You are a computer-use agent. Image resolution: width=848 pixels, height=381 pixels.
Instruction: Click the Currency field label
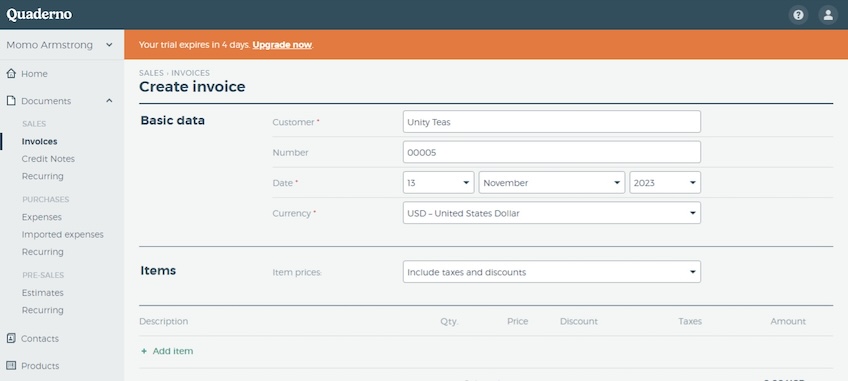coord(292,213)
